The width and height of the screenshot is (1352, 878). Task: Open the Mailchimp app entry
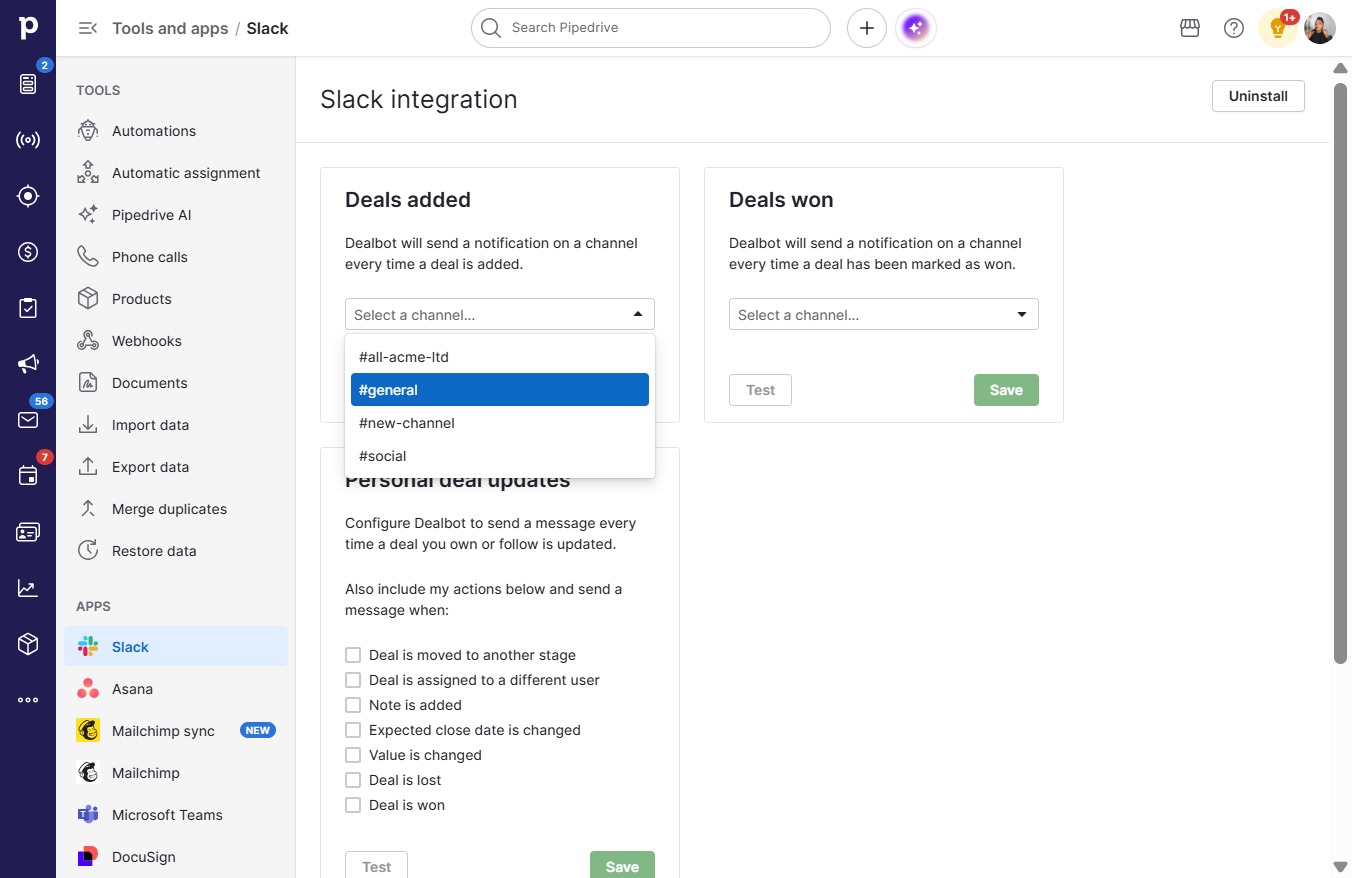(x=176, y=773)
